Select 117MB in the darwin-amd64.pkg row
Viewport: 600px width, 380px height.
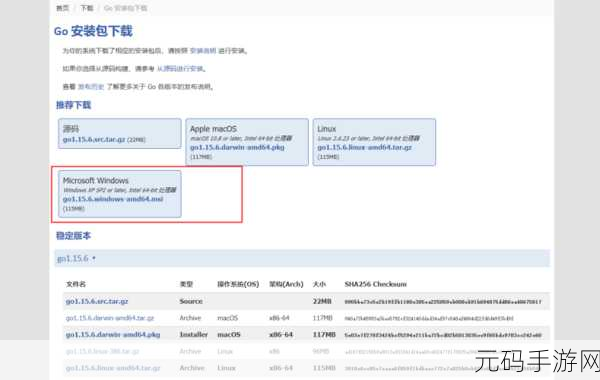[x=324, y=334]
